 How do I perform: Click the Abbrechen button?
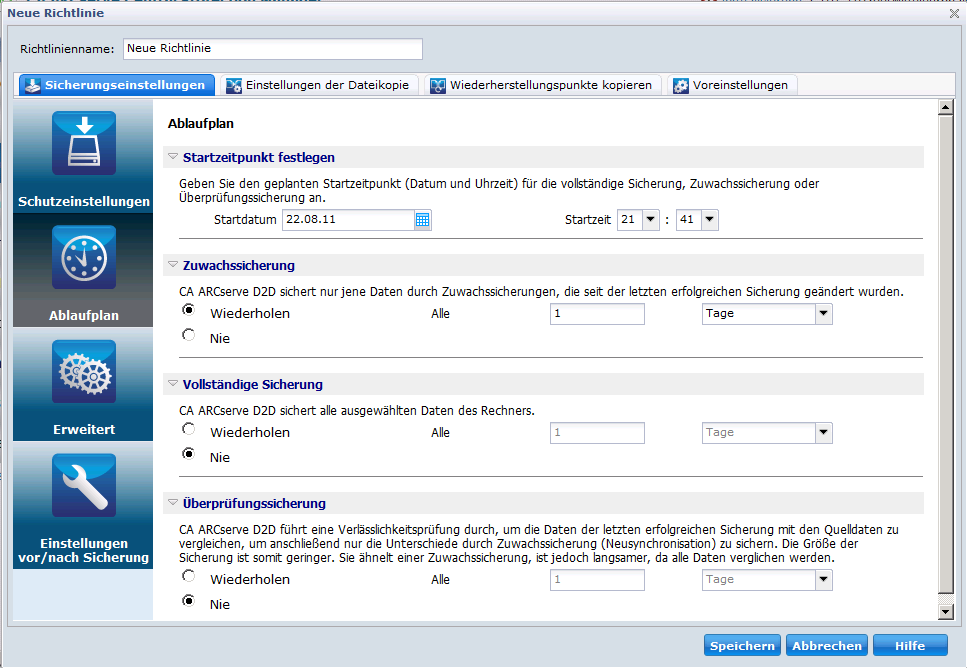(x=826, y=646)
